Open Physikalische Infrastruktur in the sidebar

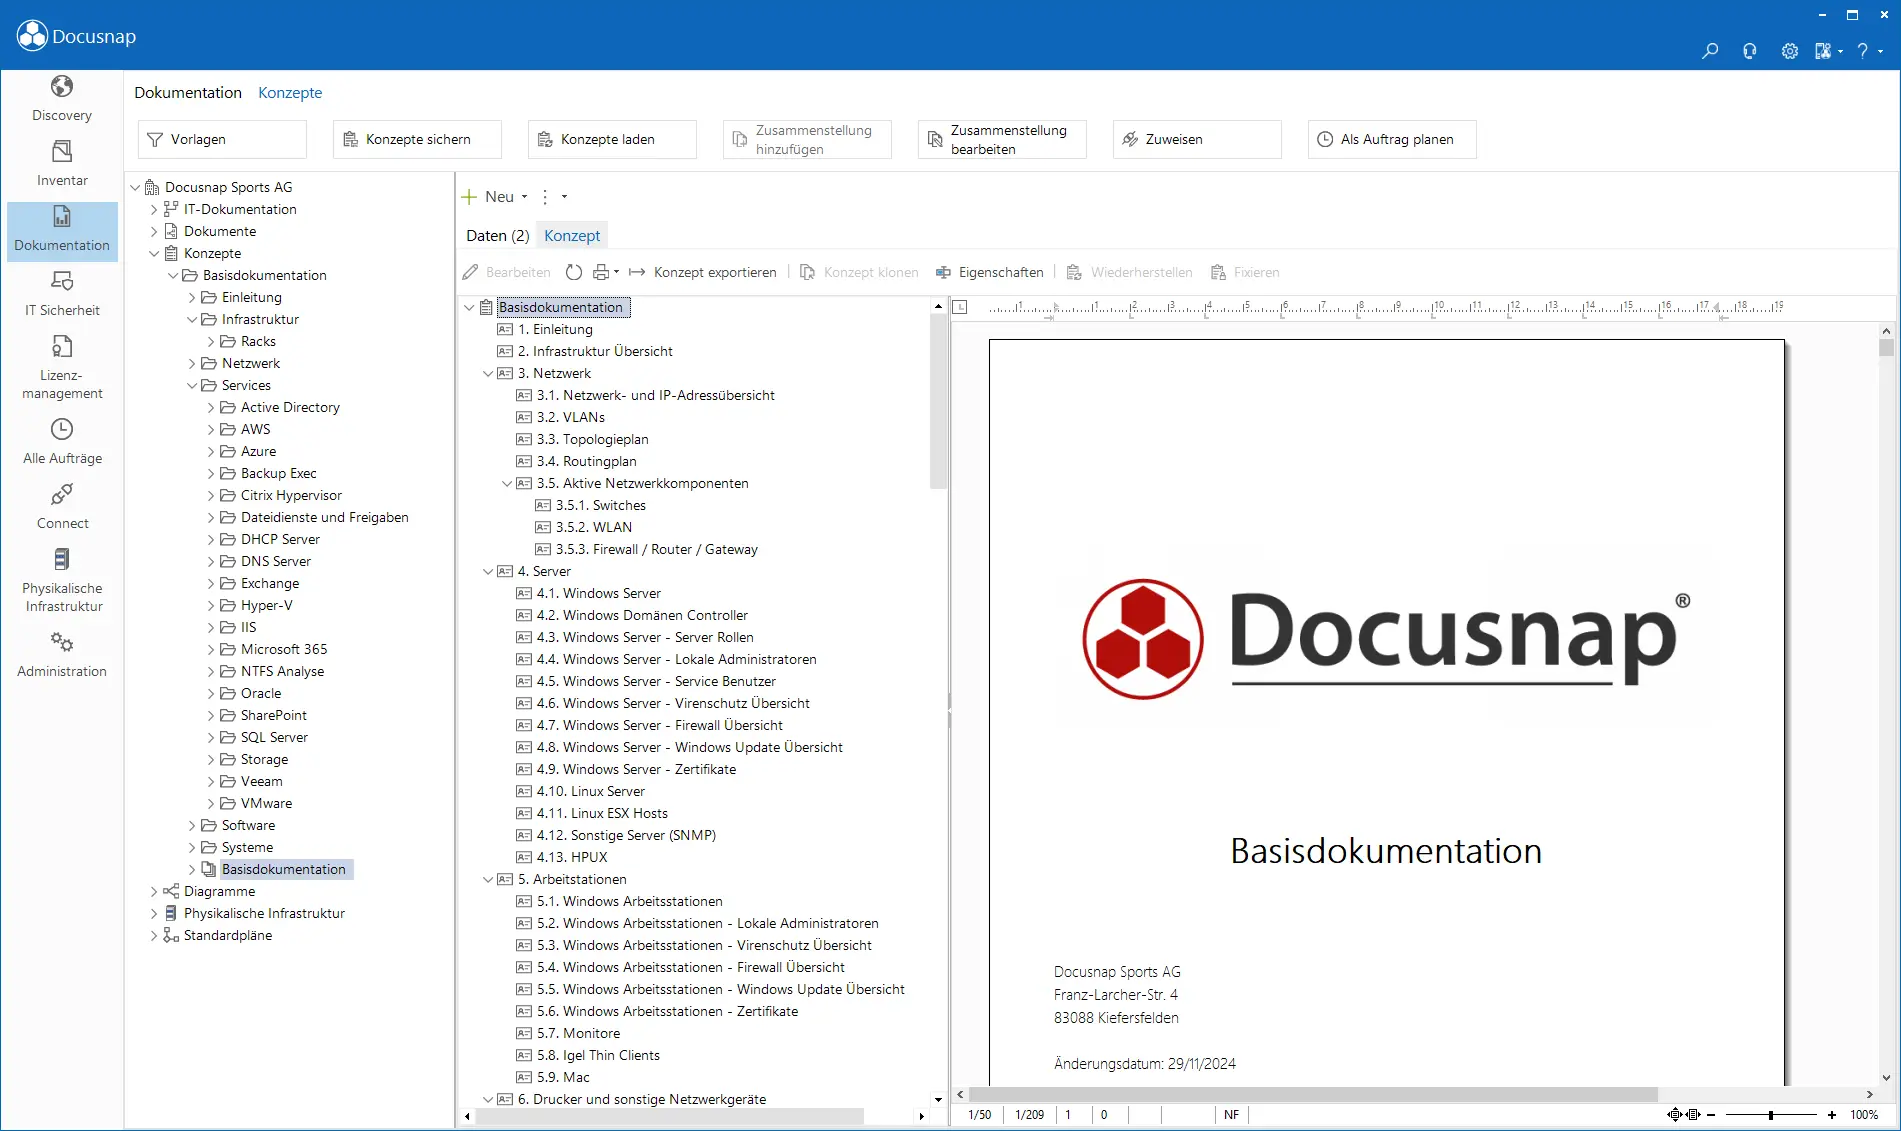62,581
